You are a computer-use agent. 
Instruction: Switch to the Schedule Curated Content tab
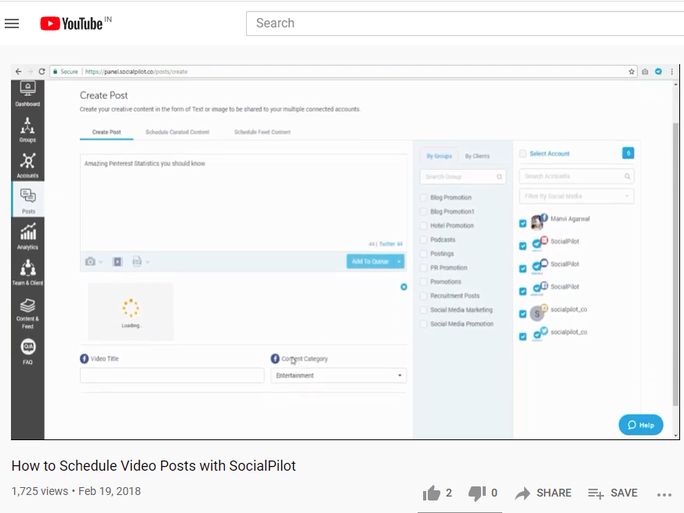[177, 132]
